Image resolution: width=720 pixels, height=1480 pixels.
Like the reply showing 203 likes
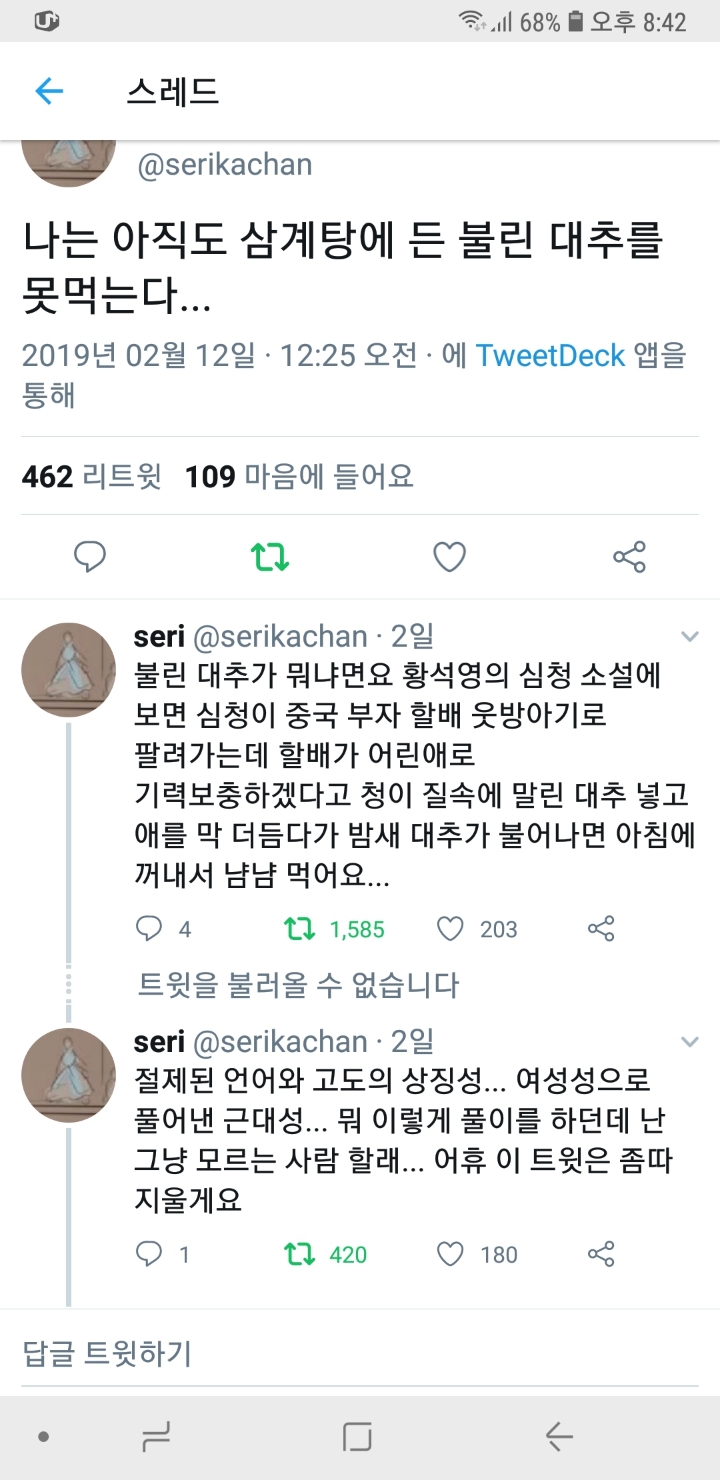click(451, 929)
